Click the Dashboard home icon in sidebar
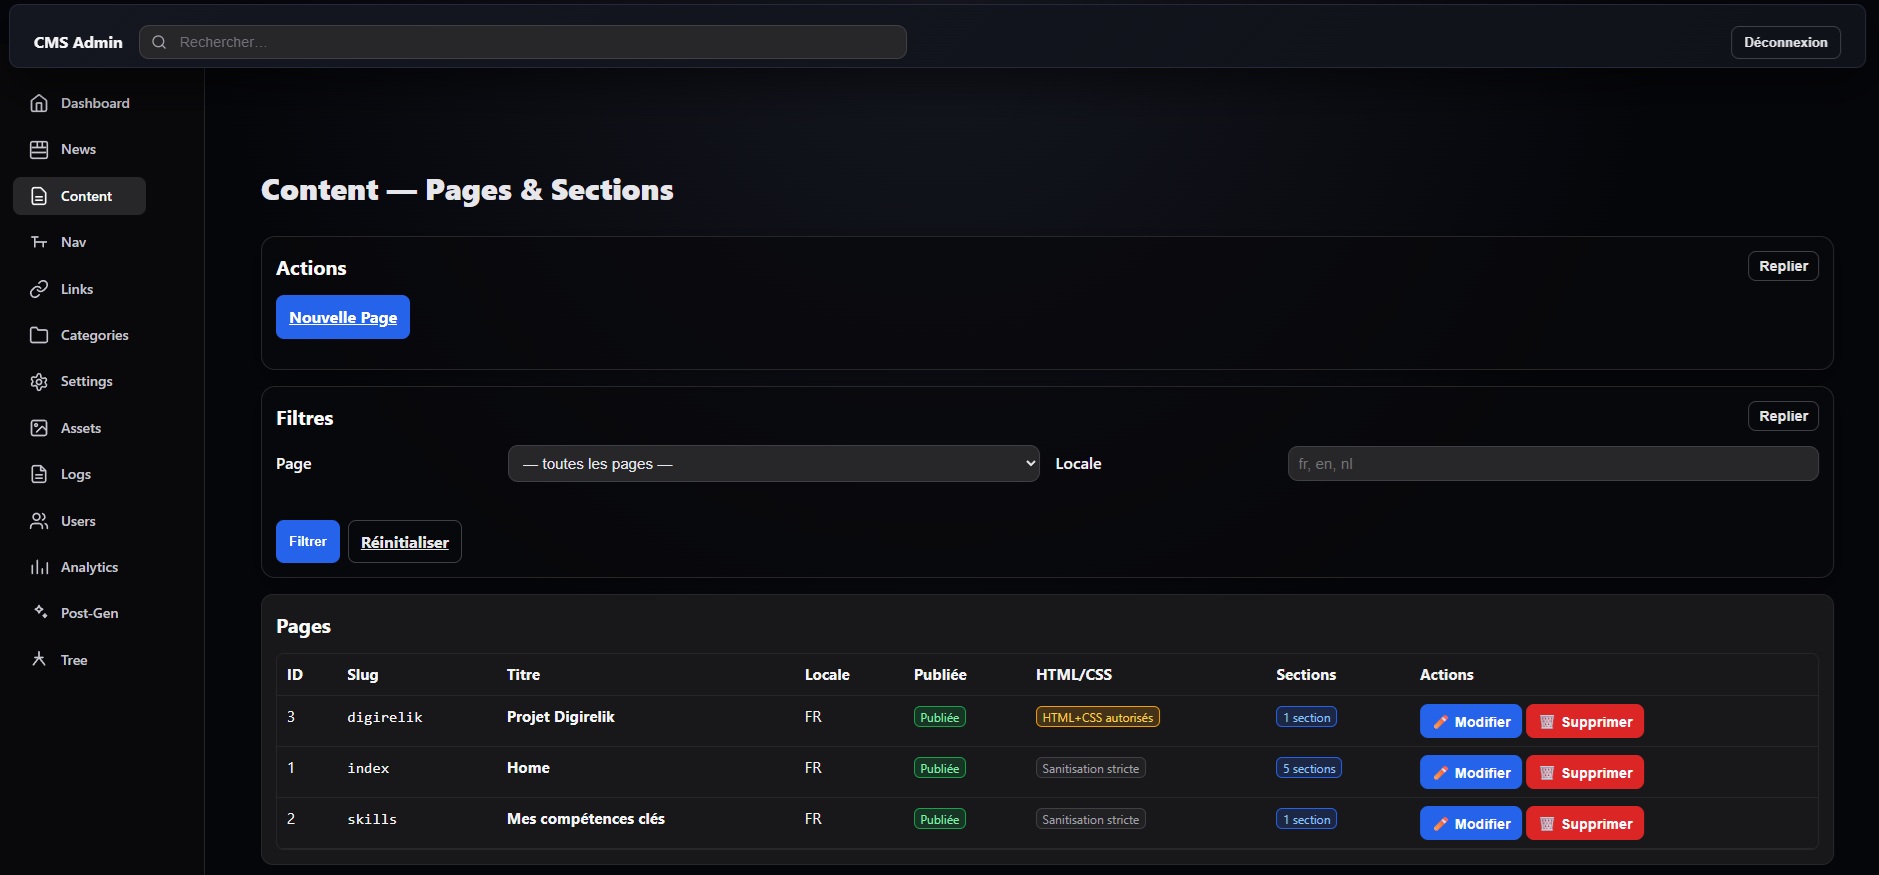The height and width of the screenshot is (875, 1879). tap(39, 103)
